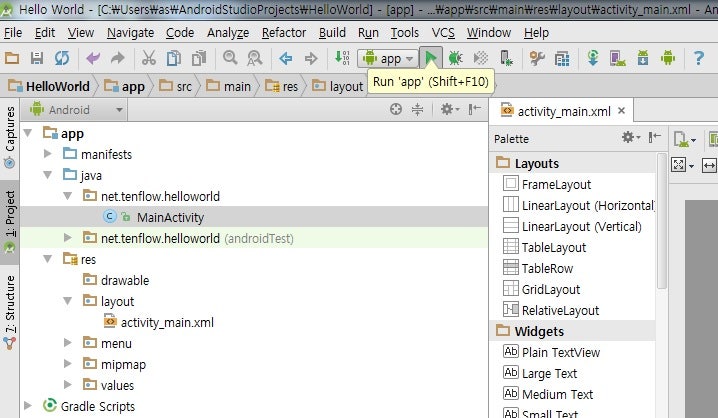
Task: Click the HelloWorld breadcrumb
Action: 49,86
